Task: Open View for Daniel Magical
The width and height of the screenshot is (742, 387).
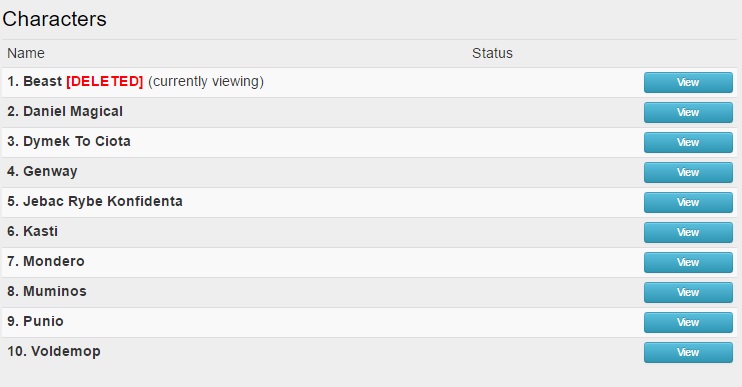Action: coord(688,113)
